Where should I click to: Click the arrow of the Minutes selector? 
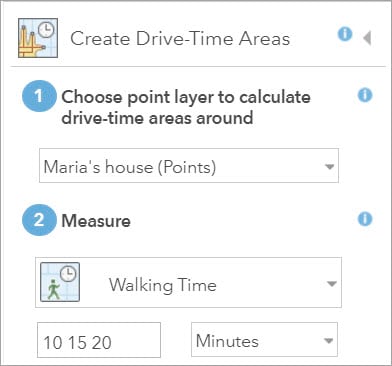point(328,341)
